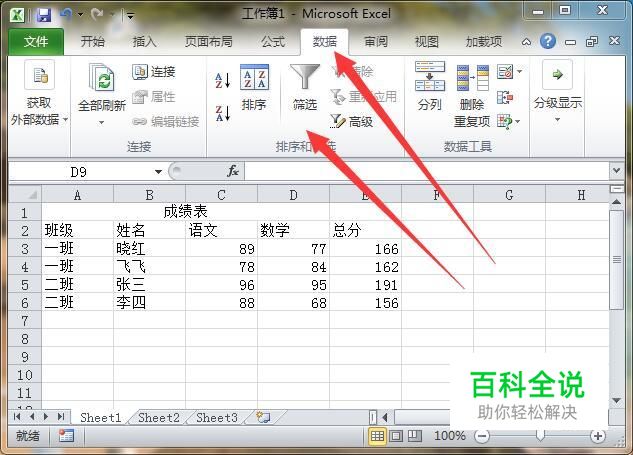The image size is (633, 455).
Task: Switch to the 页面布局 tab
Action: point(208,41)
